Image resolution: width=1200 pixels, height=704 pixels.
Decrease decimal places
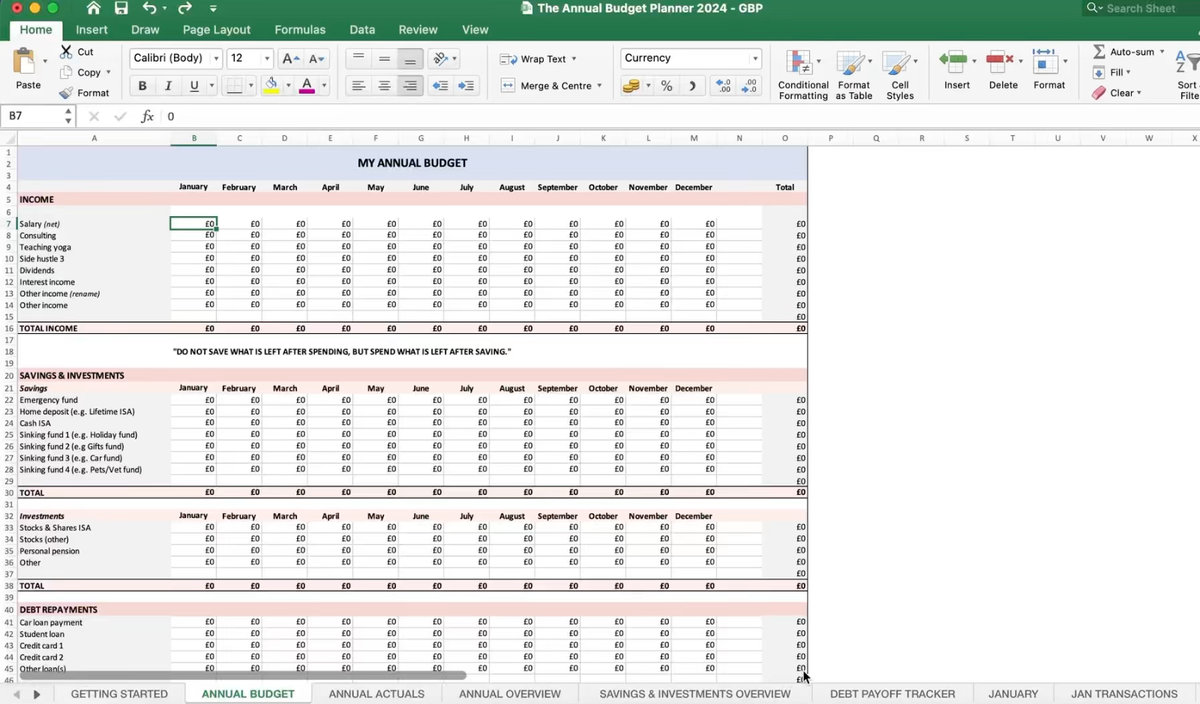pos(750,86)
